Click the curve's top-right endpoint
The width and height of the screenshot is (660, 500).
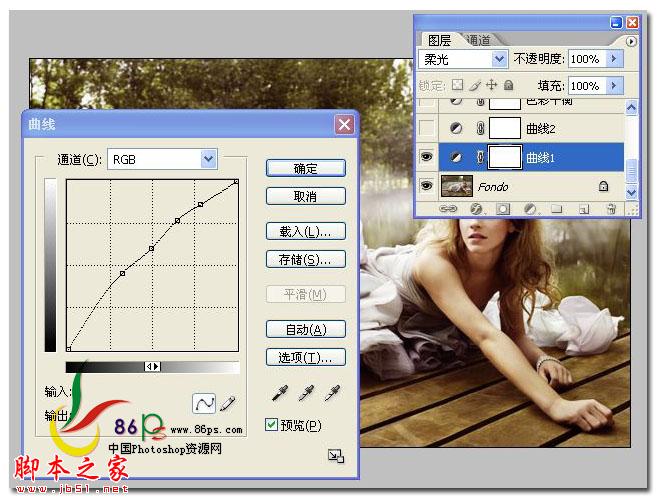point(237,181)
